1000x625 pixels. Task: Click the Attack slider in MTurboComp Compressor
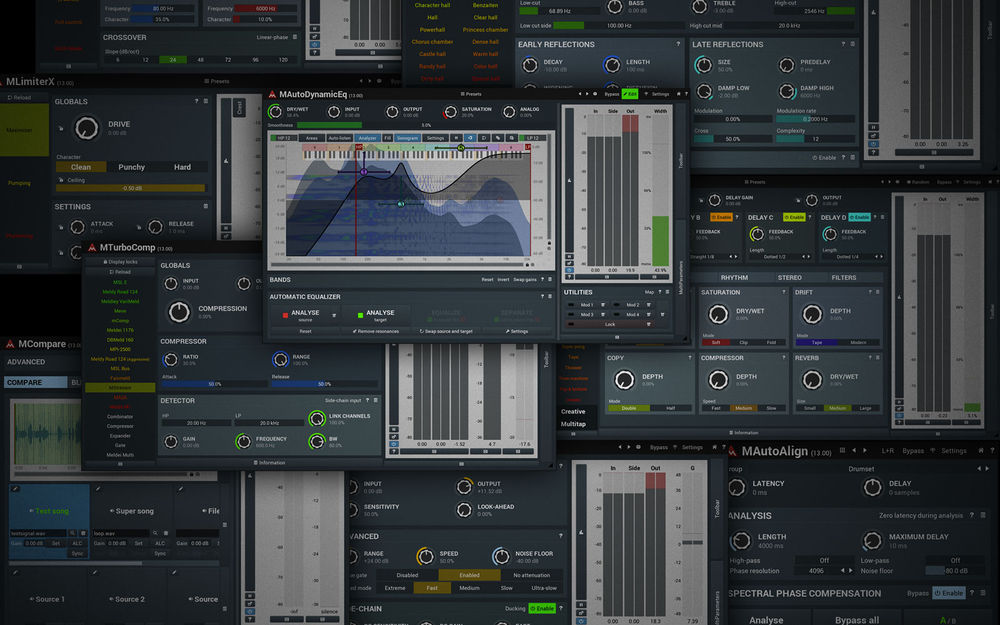pos(214,384)
